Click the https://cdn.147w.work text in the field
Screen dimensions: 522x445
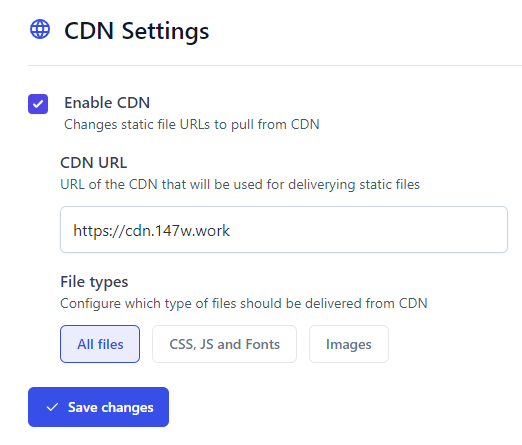pos(151,231)
